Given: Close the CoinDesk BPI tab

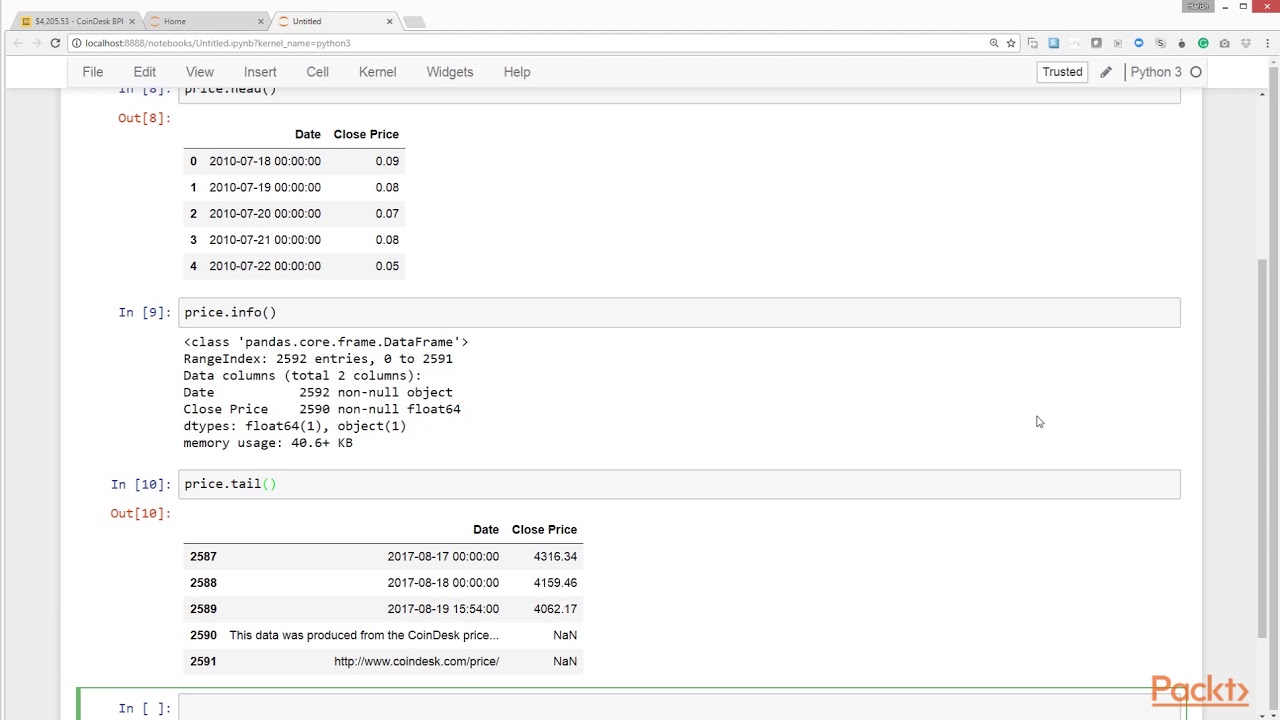Looking at the screenshot, I should 131,21.
